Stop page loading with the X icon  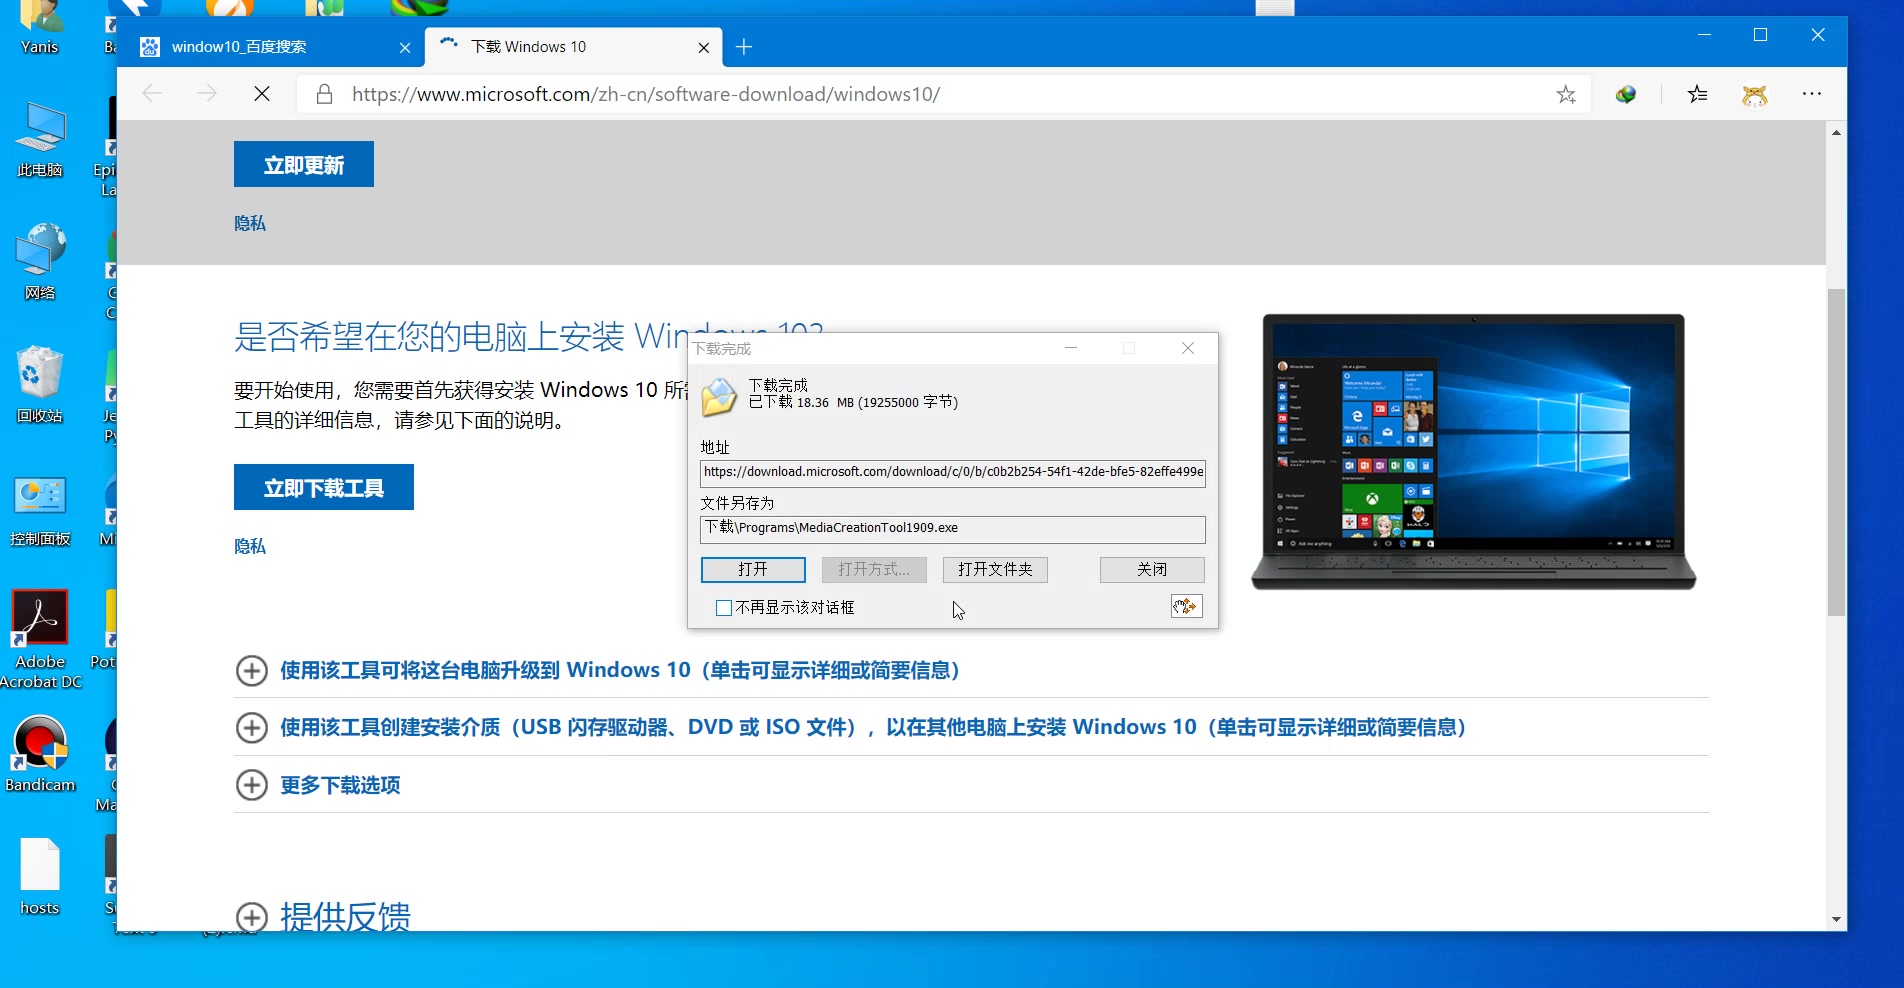tap(262, 93)
